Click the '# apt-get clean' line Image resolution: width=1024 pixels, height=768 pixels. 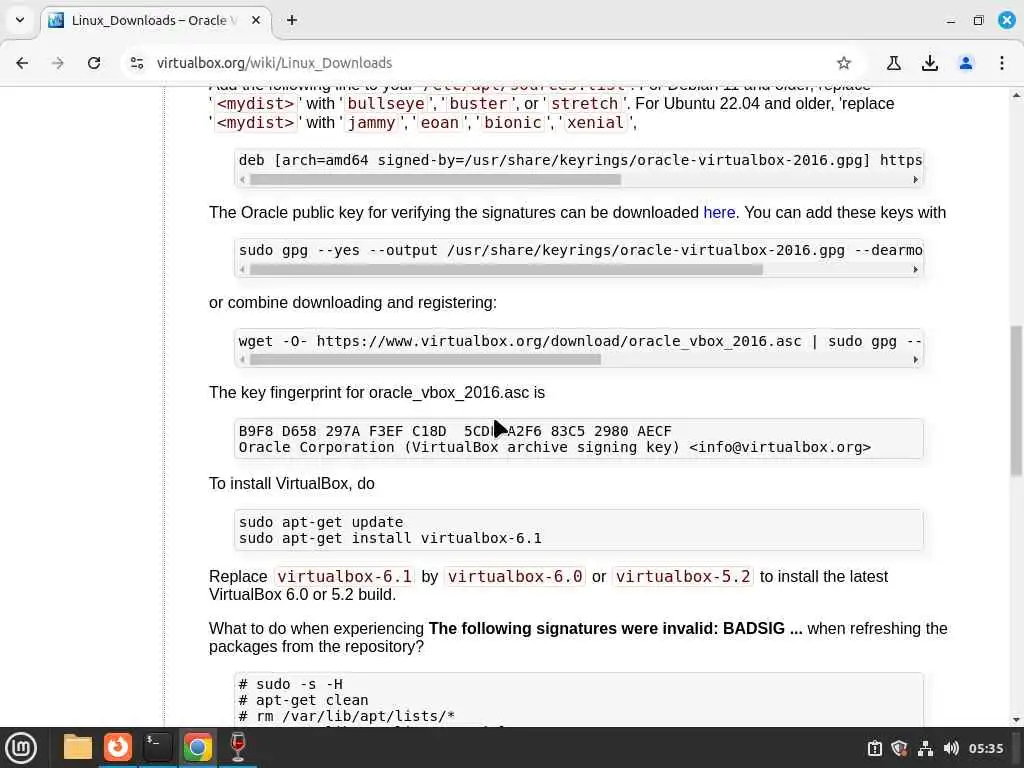coord(303,700)
